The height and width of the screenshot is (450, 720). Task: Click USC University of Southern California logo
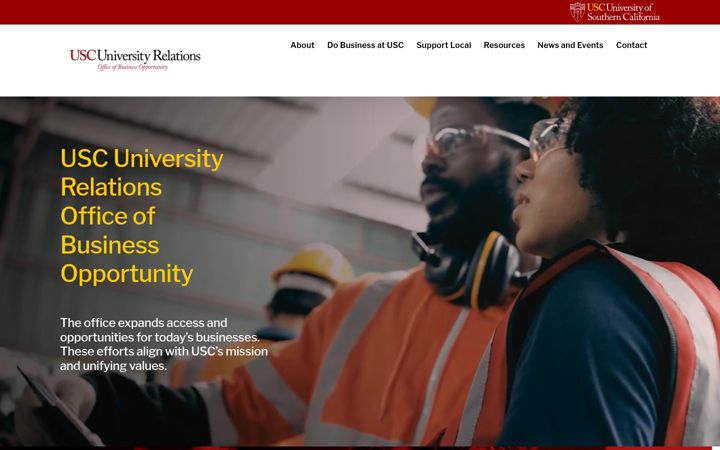click(x=614, y=12)
